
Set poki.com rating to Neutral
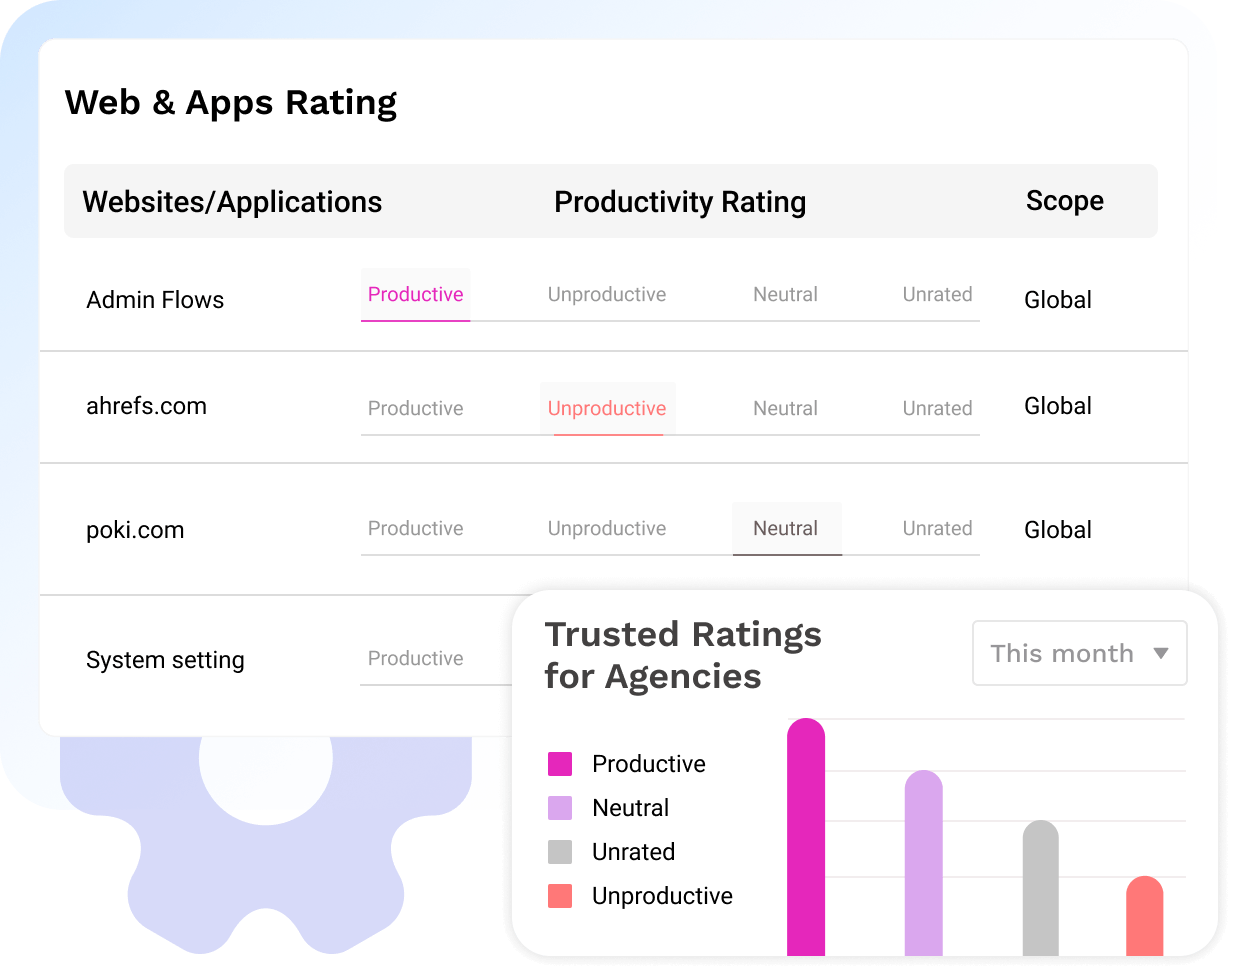(786, 528)
